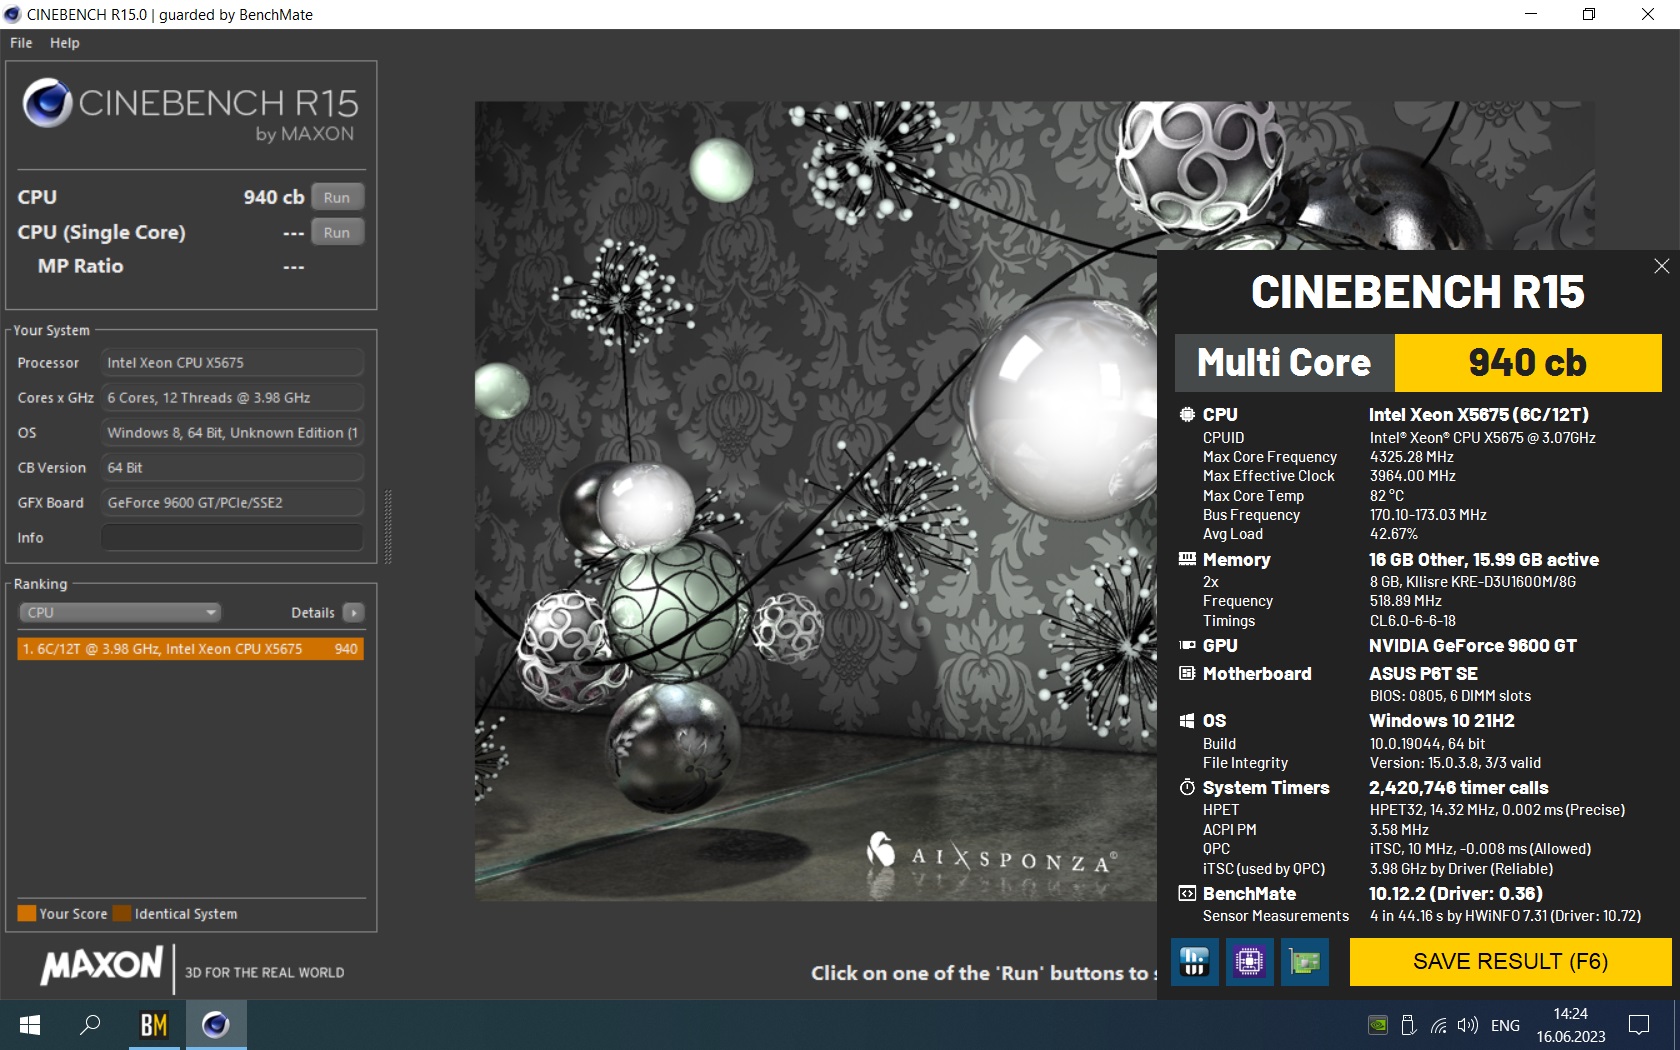Click the GPU section icon in BenchMate panel
The height and width of the screenshot is (1050, 1680).
click(1187, 645)
